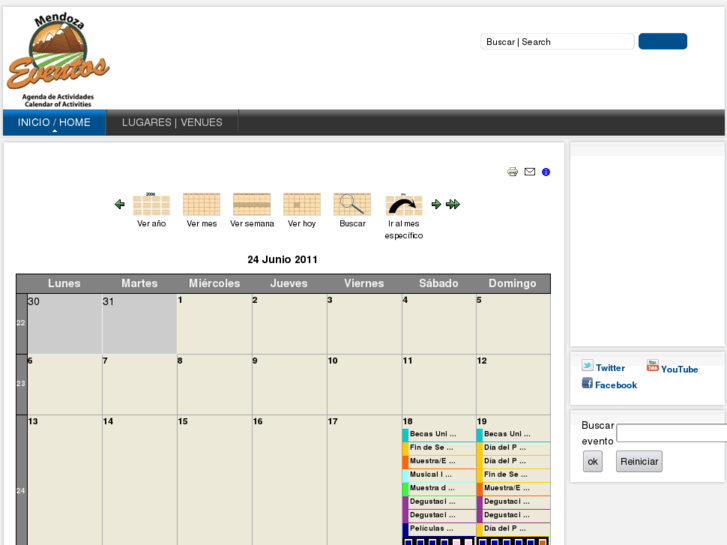Viewport: 727px width, 545px height.
Task: Select day 18 in the calendar
Action: pyautogui.click(x=408, y=421)
